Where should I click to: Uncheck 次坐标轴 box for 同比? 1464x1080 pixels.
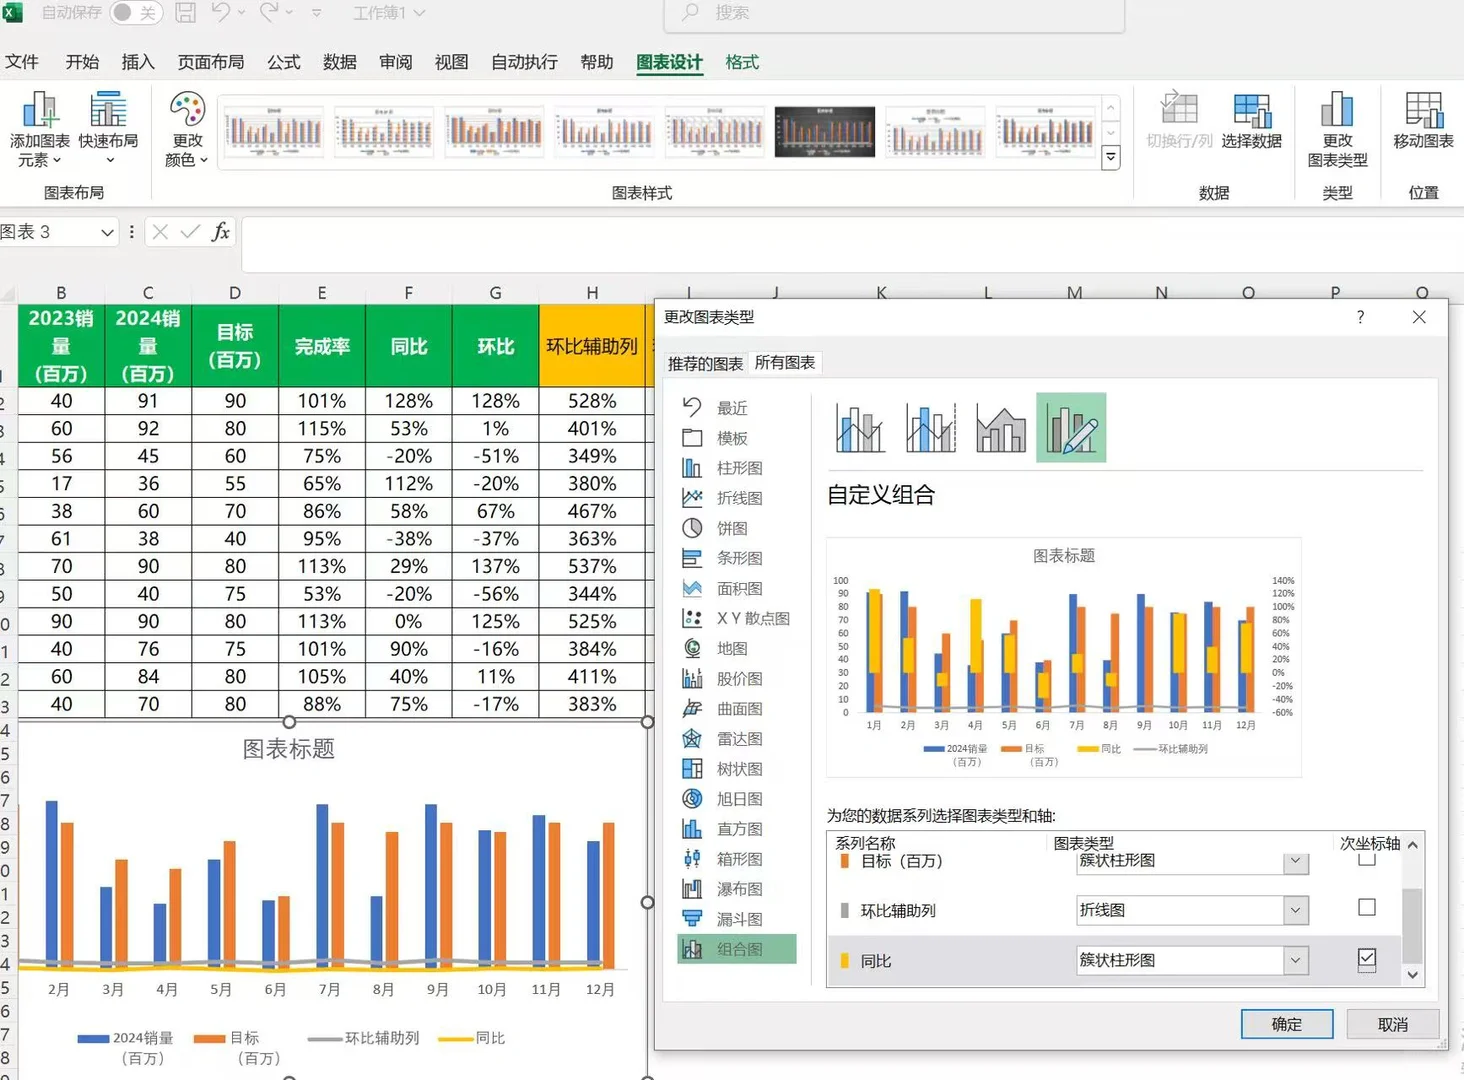coord(1367,958)
